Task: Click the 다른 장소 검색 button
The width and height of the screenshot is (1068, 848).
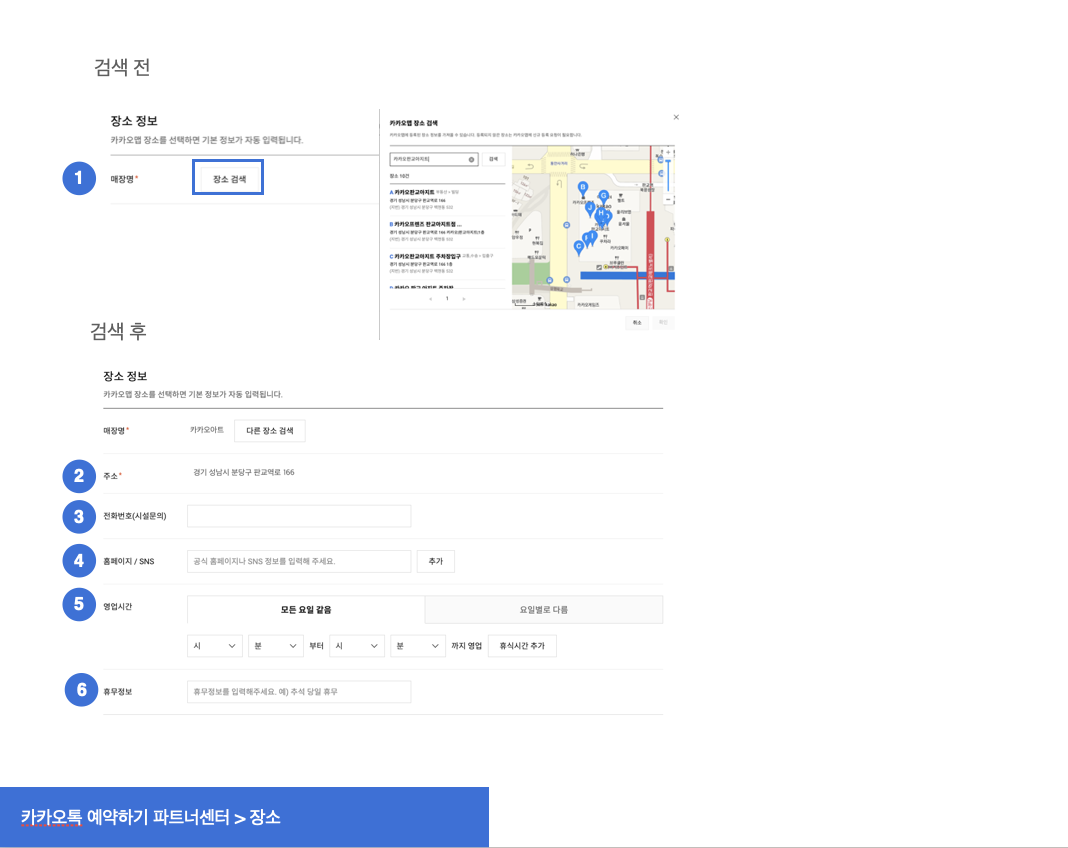Action: click(x=270, y=430)
